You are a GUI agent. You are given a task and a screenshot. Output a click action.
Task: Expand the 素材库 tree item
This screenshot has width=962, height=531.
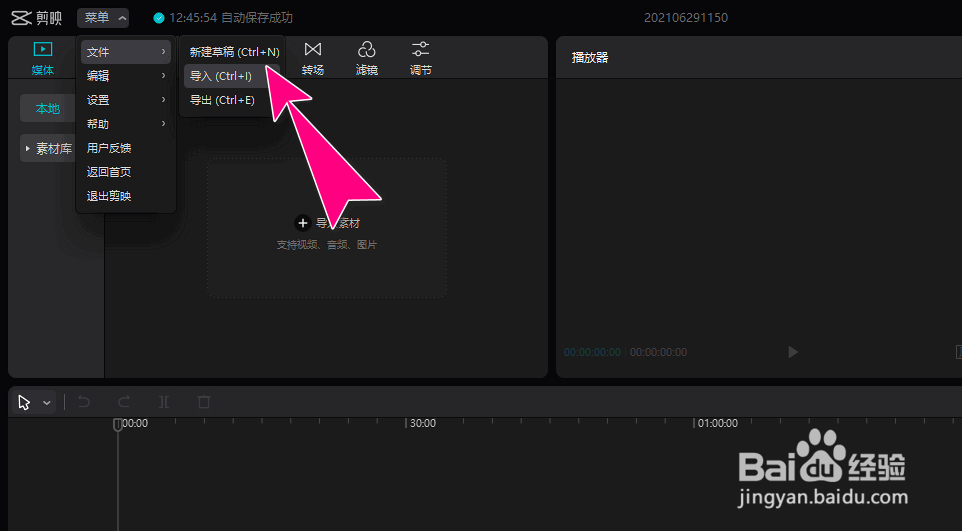[x=48, y=149]
